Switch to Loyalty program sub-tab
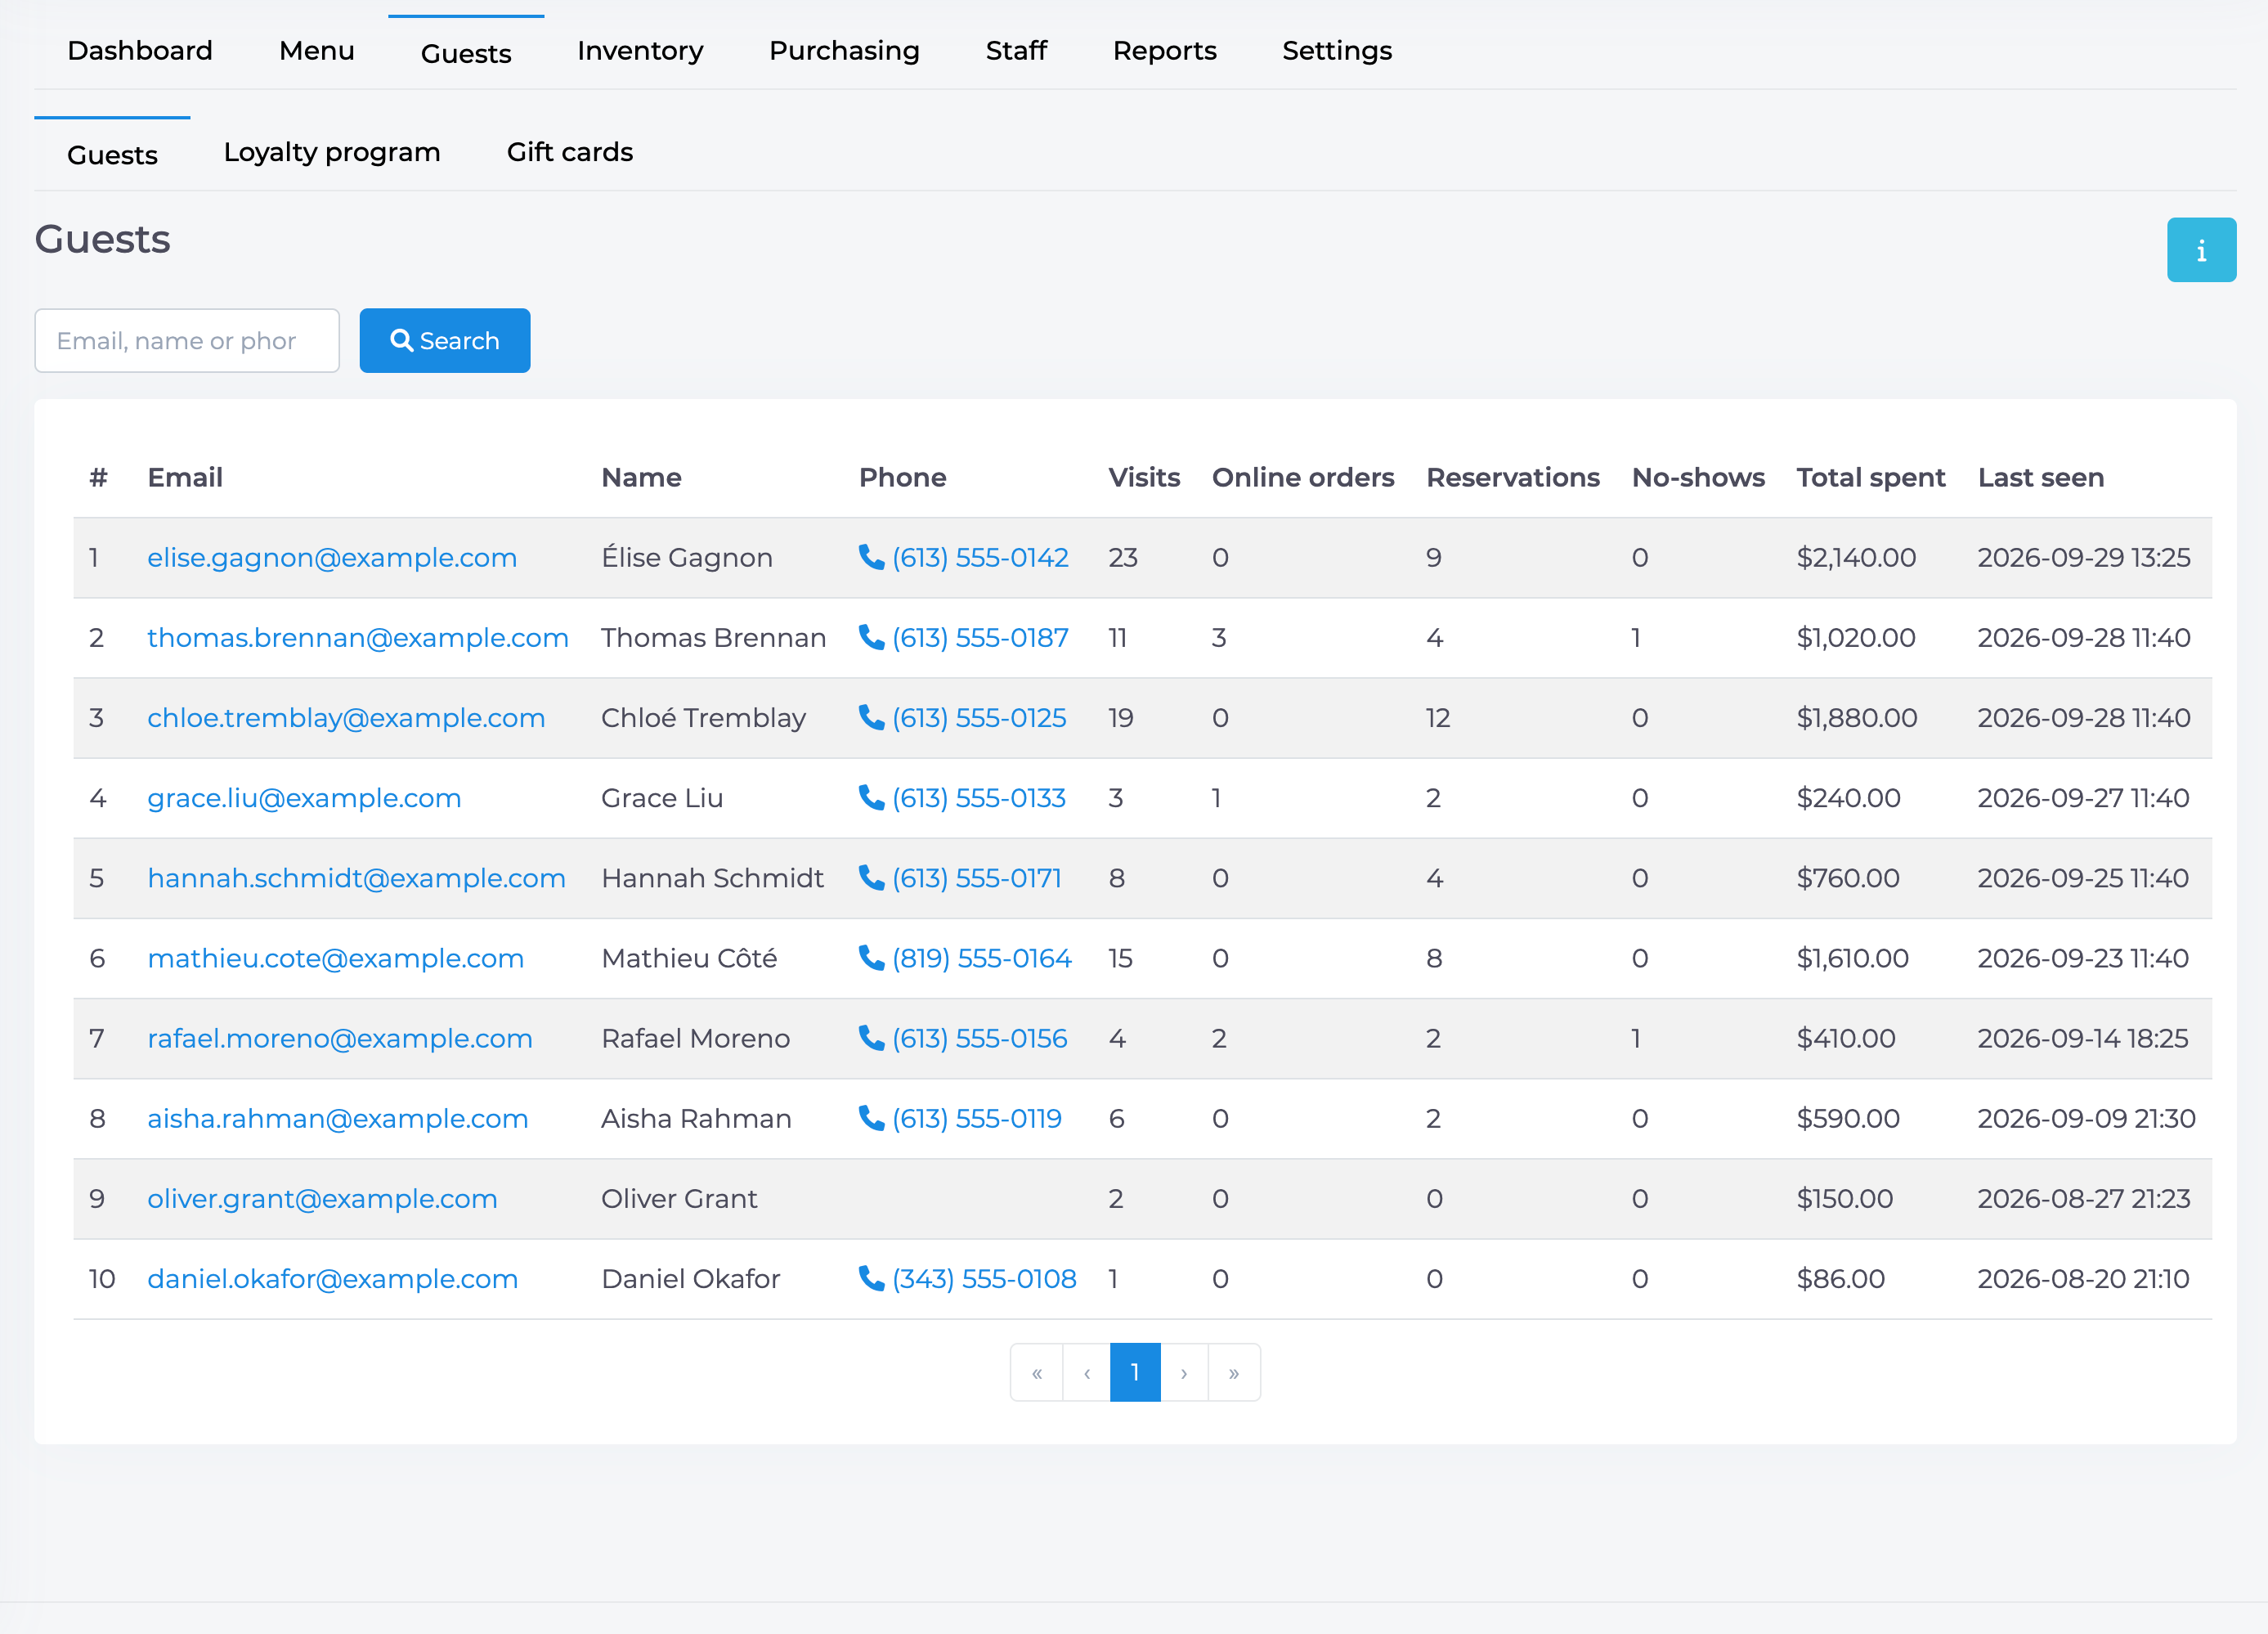Image resolution: width=2268 pixels, height=1634 pixels. point(332,152)
